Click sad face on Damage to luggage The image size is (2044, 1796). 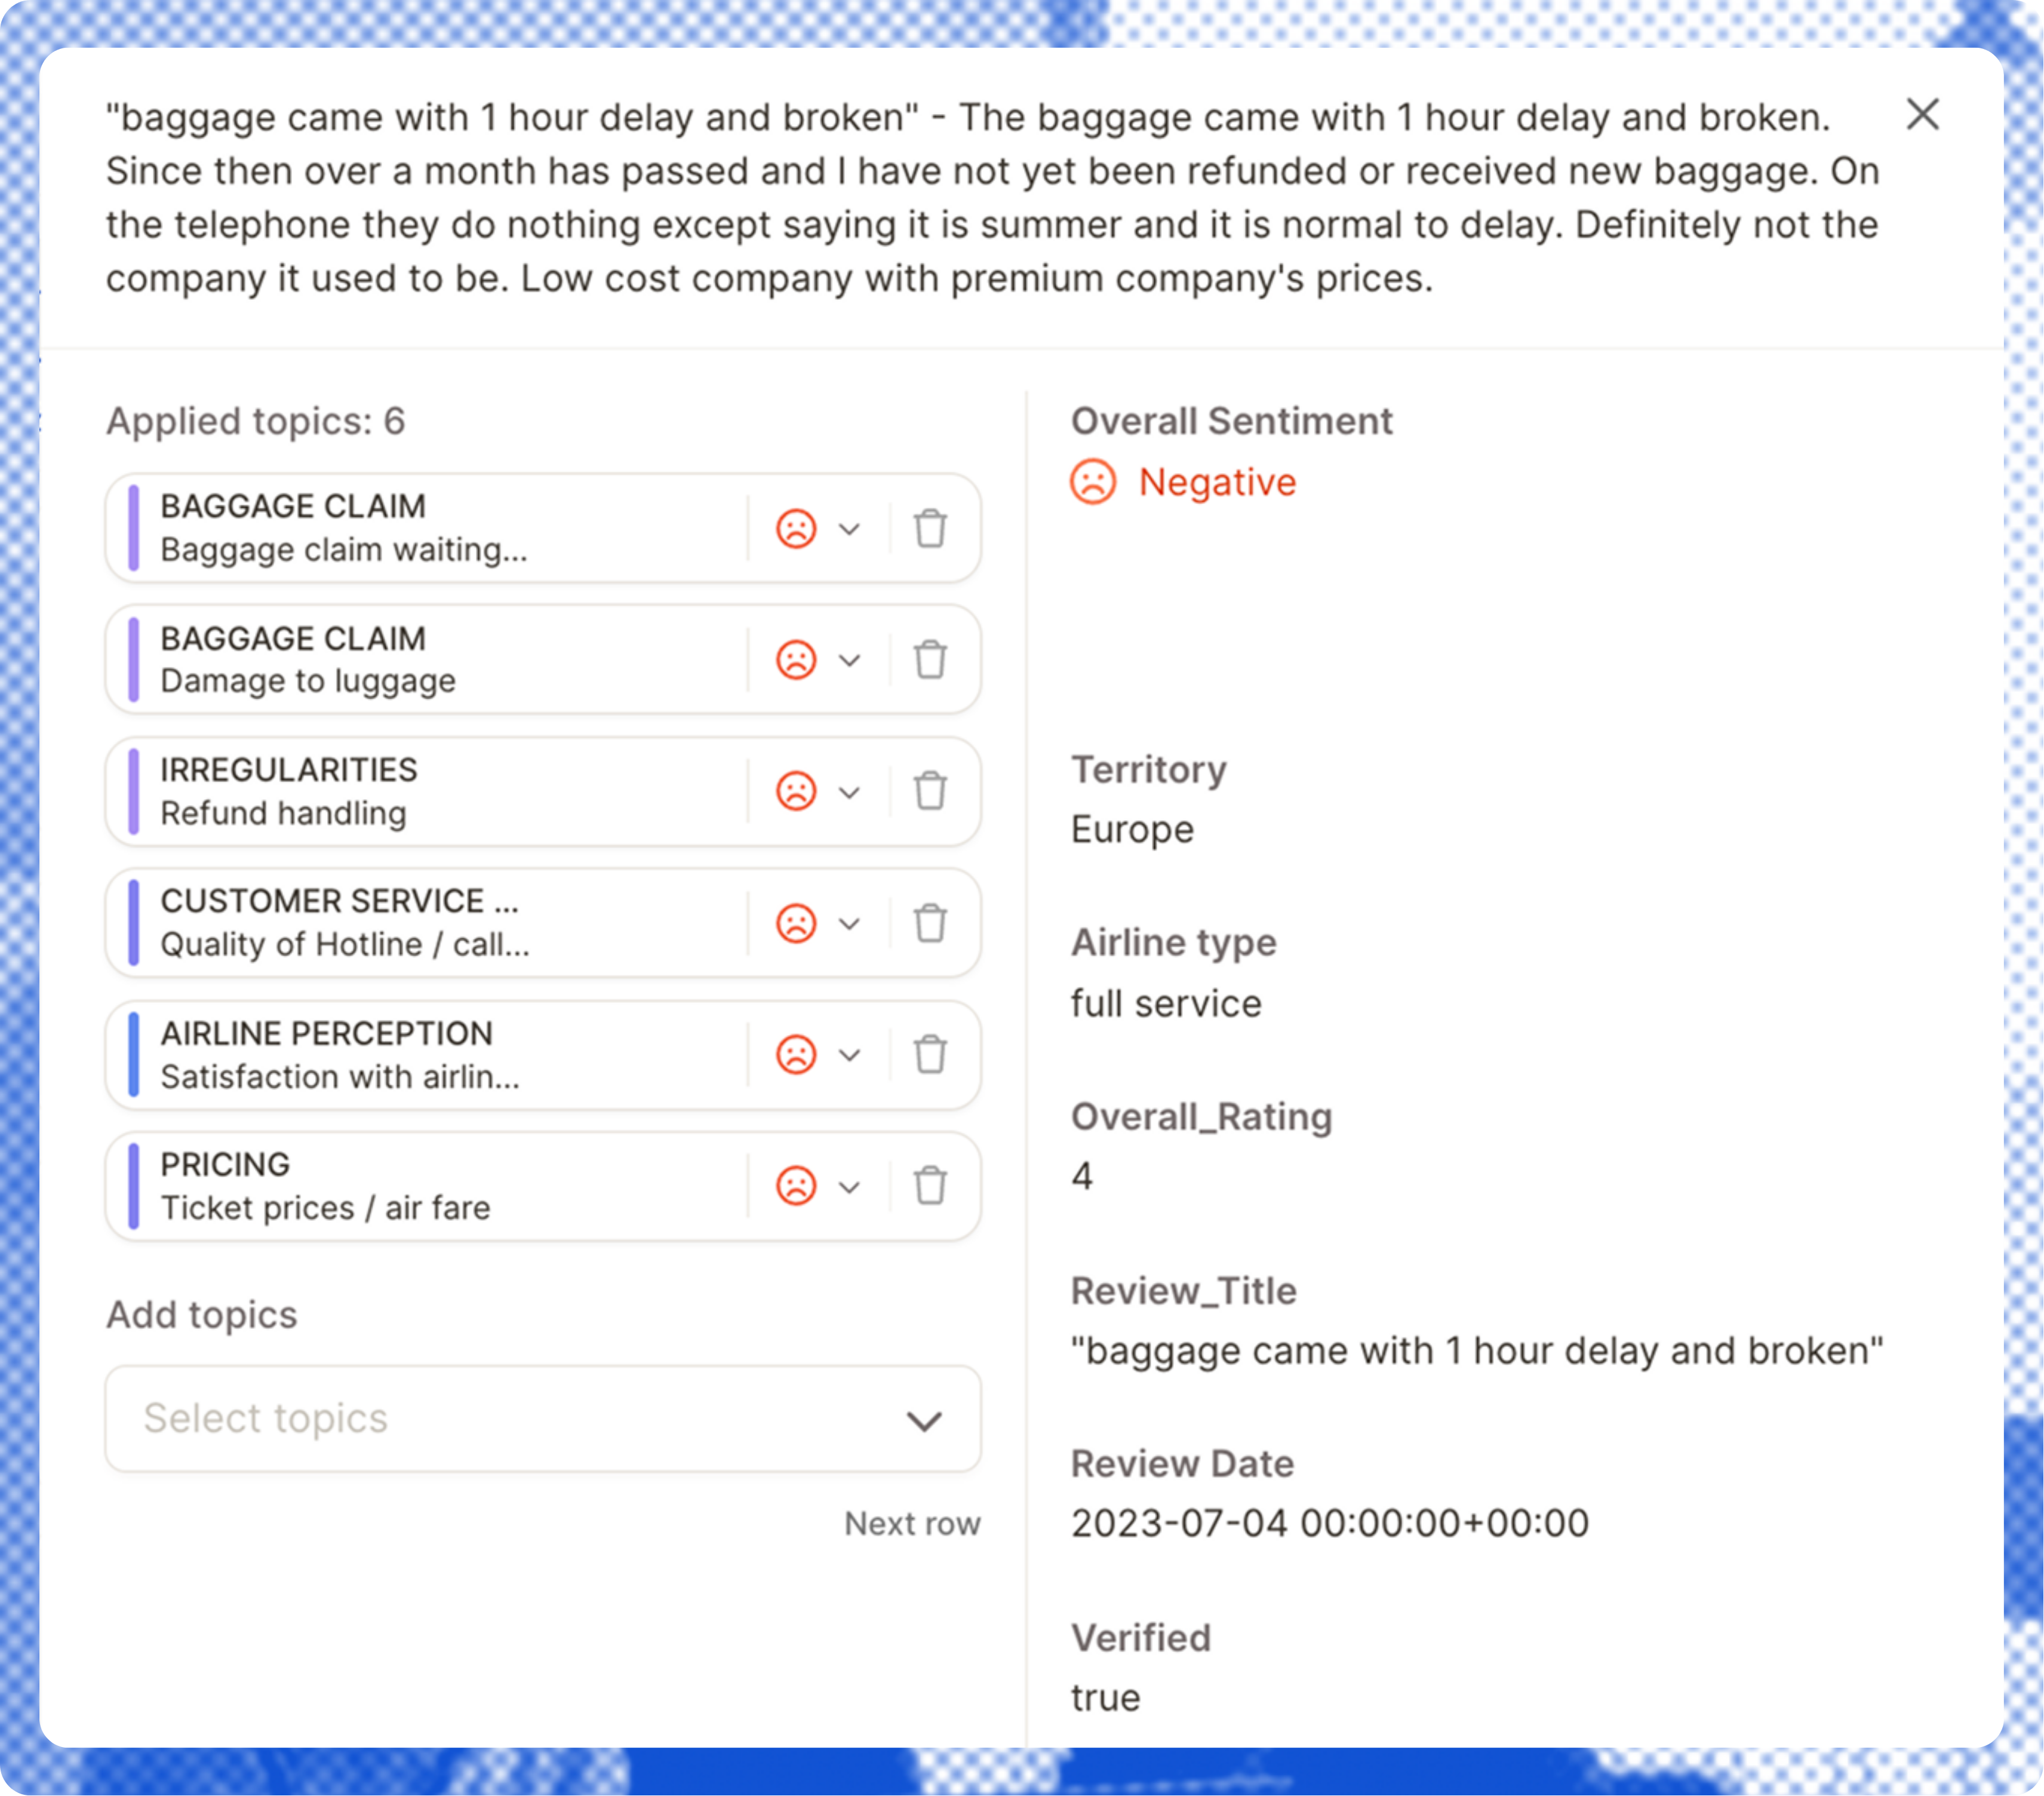(796, 659)
